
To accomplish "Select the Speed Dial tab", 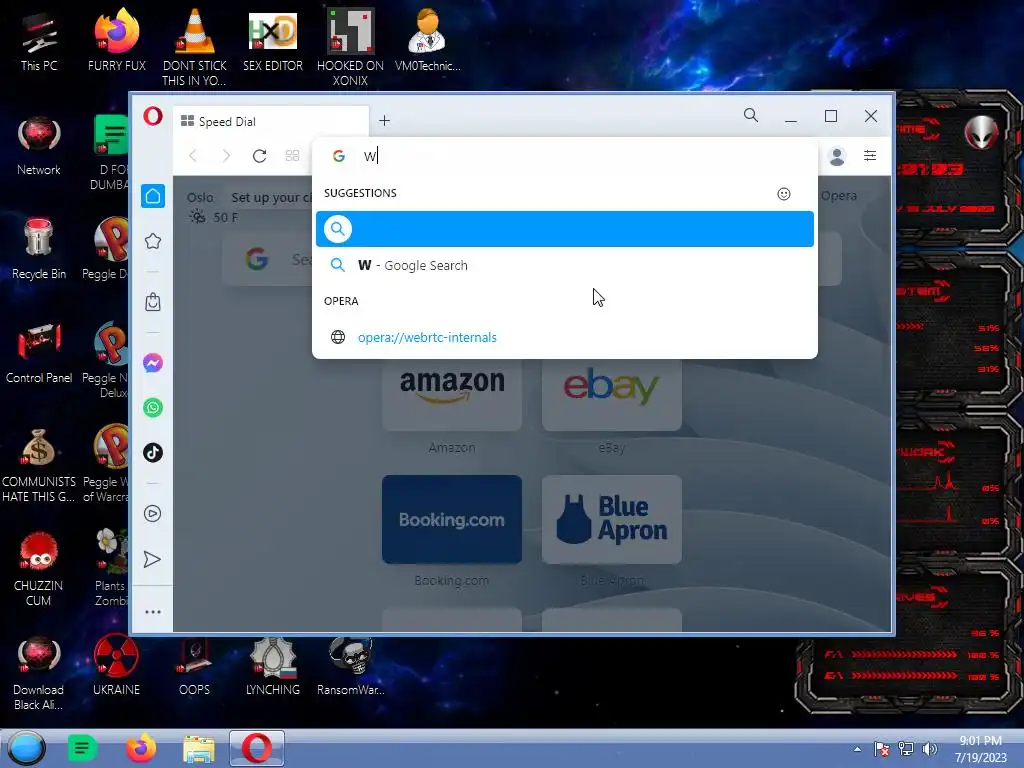I will click(x=271, y=121).
